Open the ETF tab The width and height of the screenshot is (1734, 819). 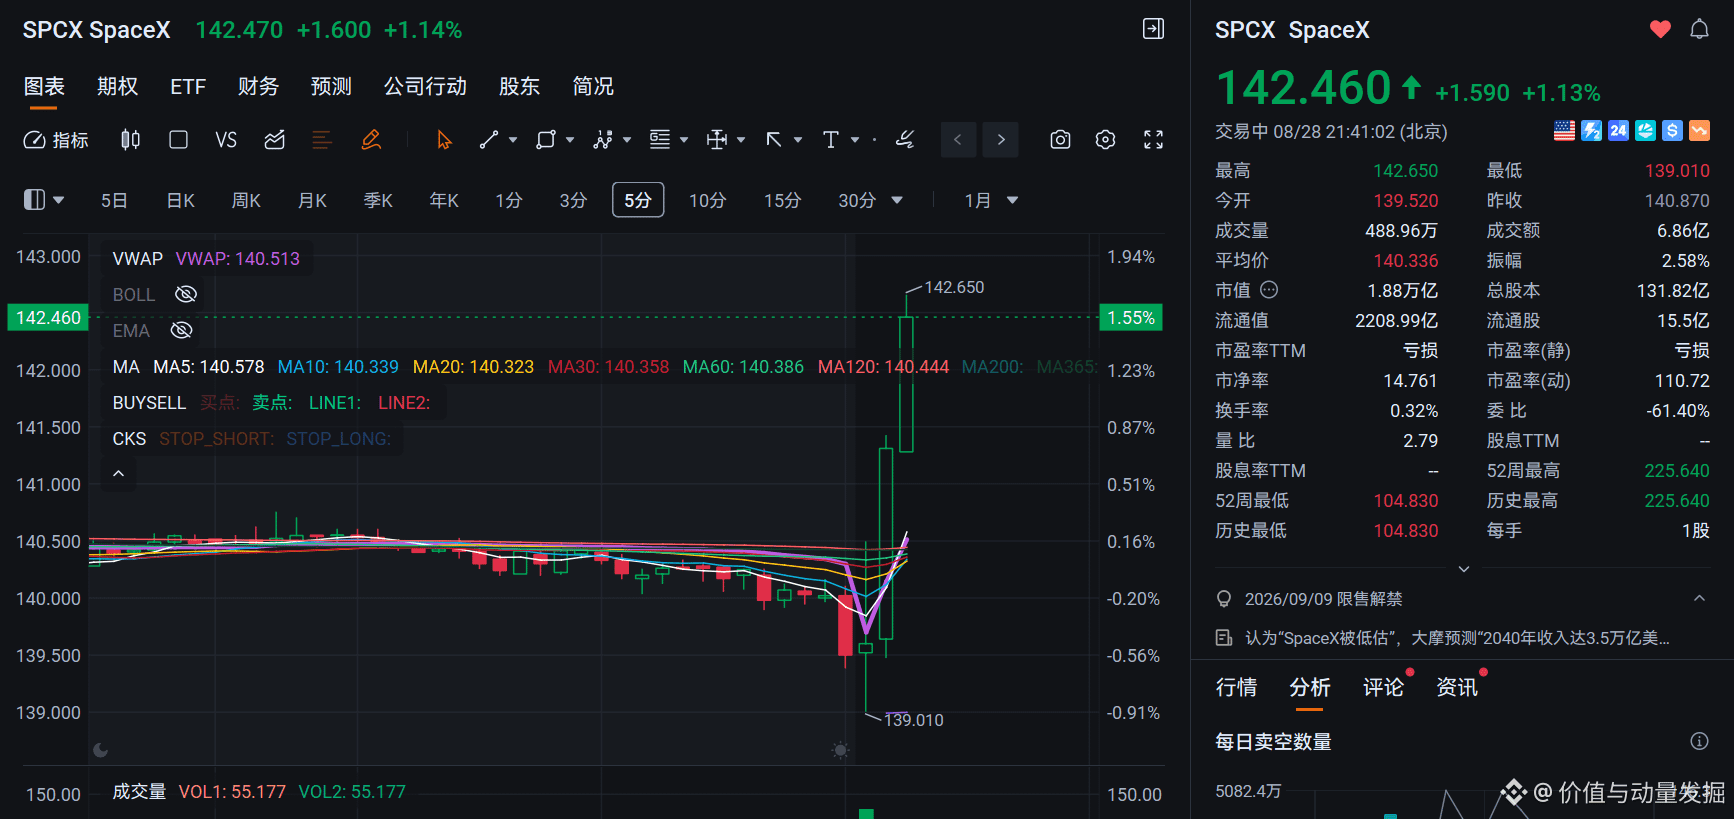188,87
